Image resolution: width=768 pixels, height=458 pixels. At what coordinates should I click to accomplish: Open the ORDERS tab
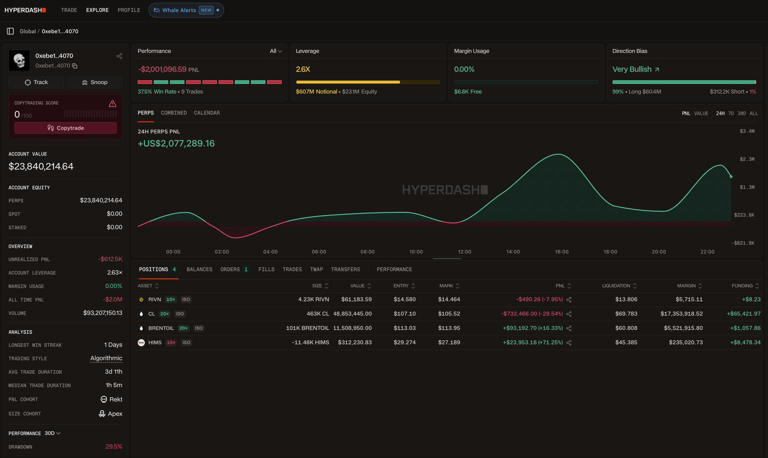[x=234, y=269]
